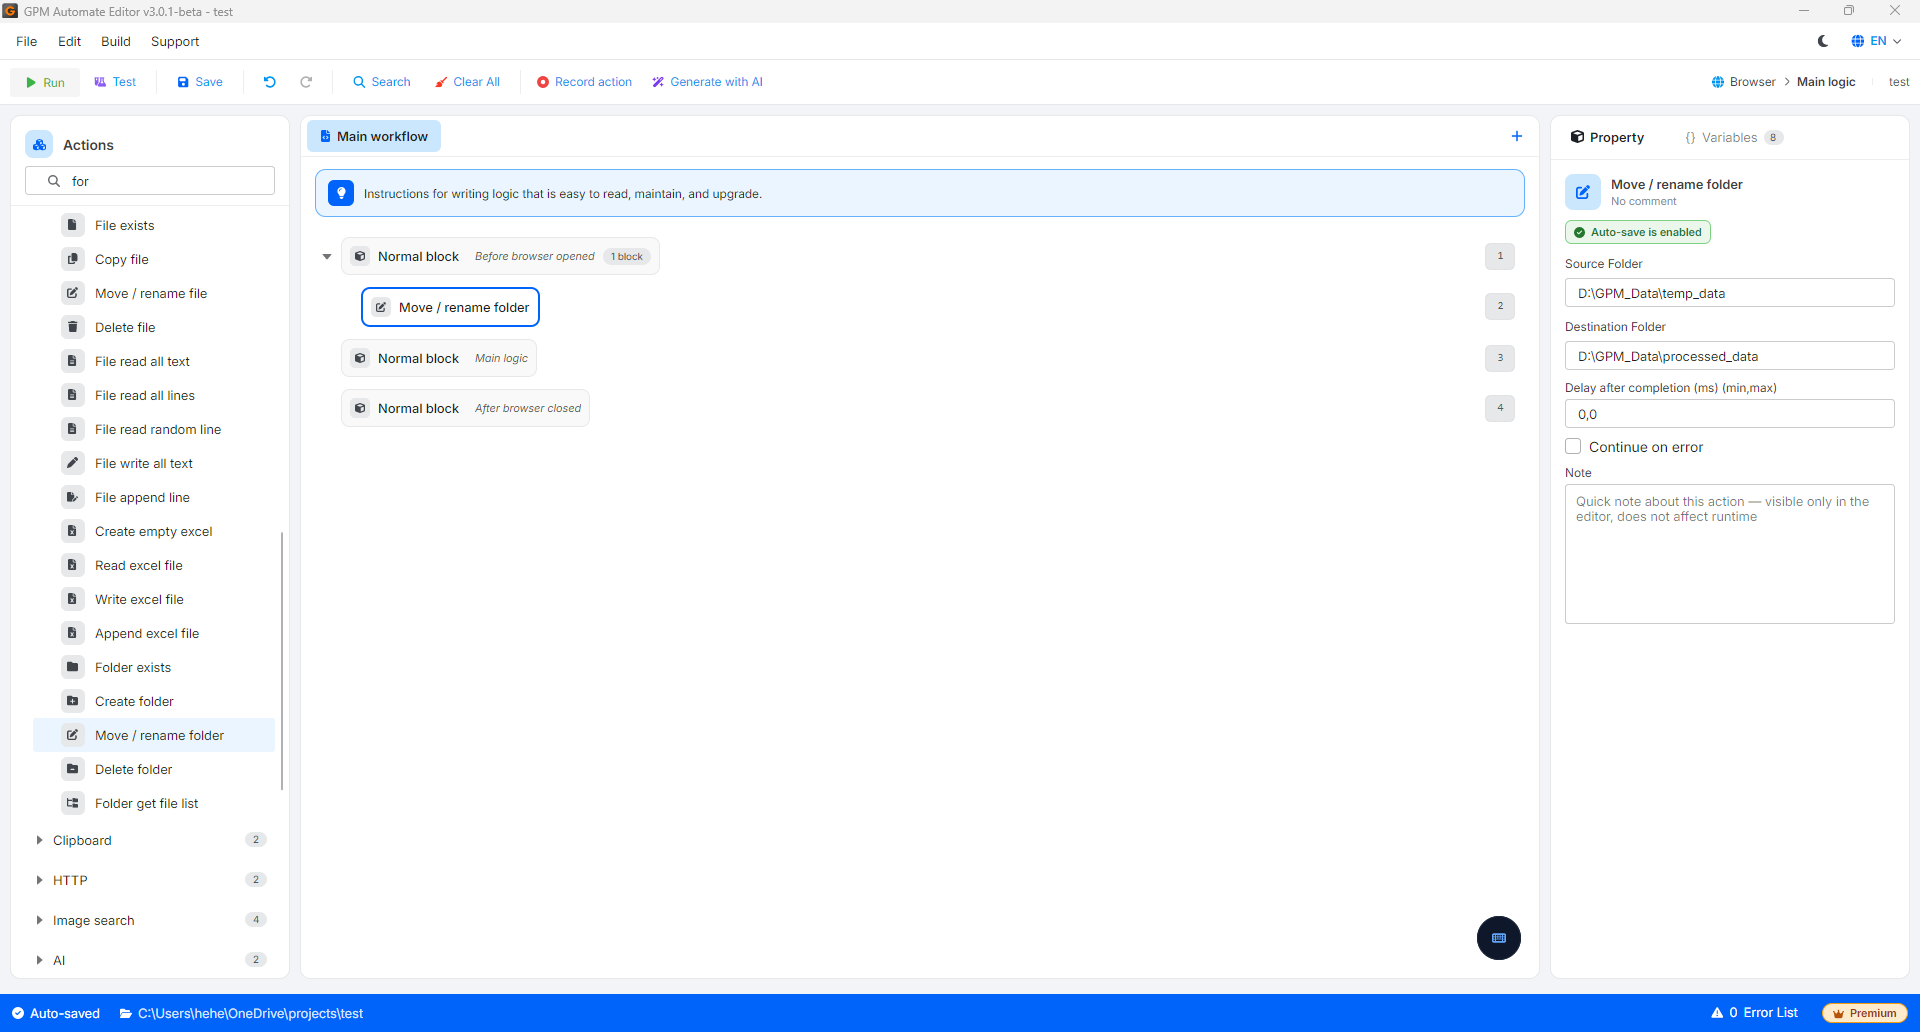Click Record action in toolbar
Image resolution: width=1920 pixels, height=1032 pixels.
click(585, 82)
